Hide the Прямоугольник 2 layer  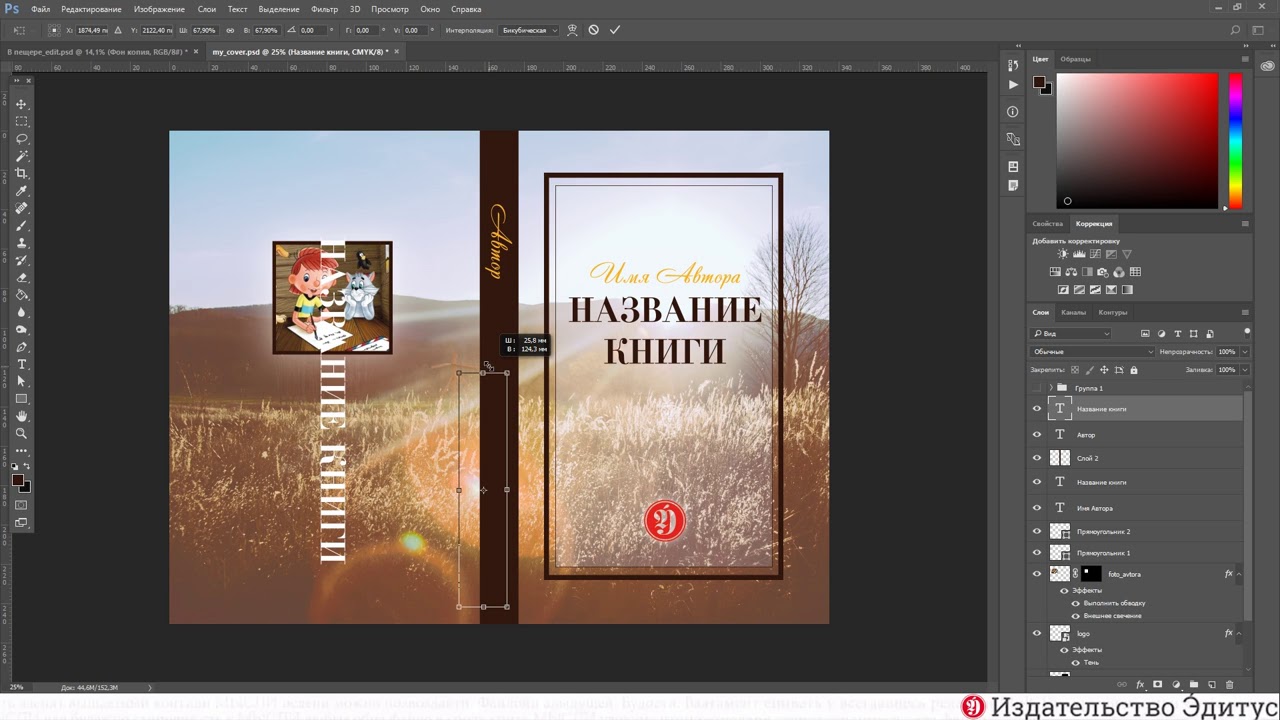coord(1037,532)
